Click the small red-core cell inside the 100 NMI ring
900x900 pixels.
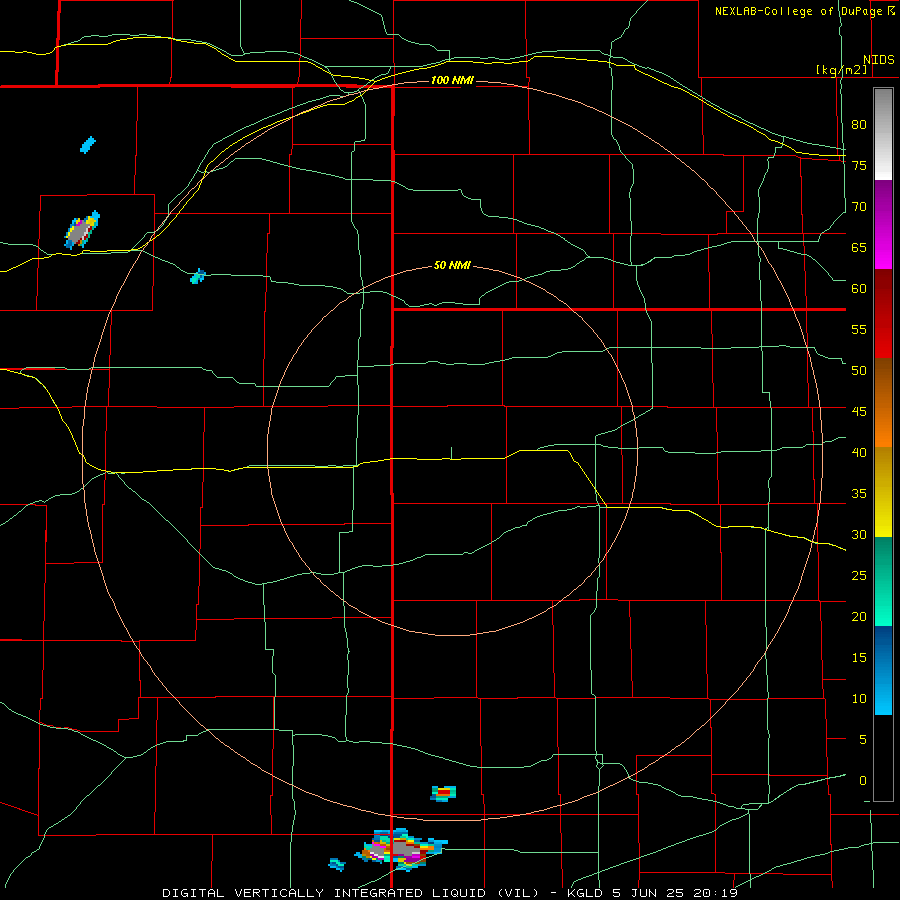point(443,793)
